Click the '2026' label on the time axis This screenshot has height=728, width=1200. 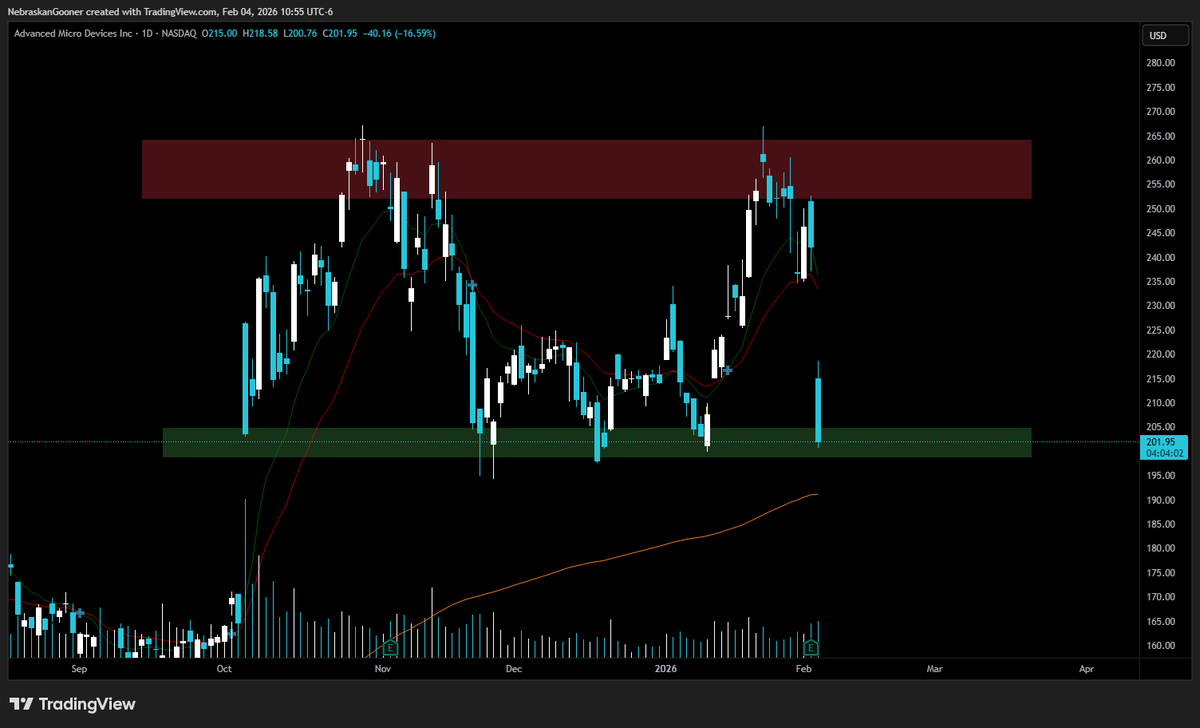coord(665,667)
